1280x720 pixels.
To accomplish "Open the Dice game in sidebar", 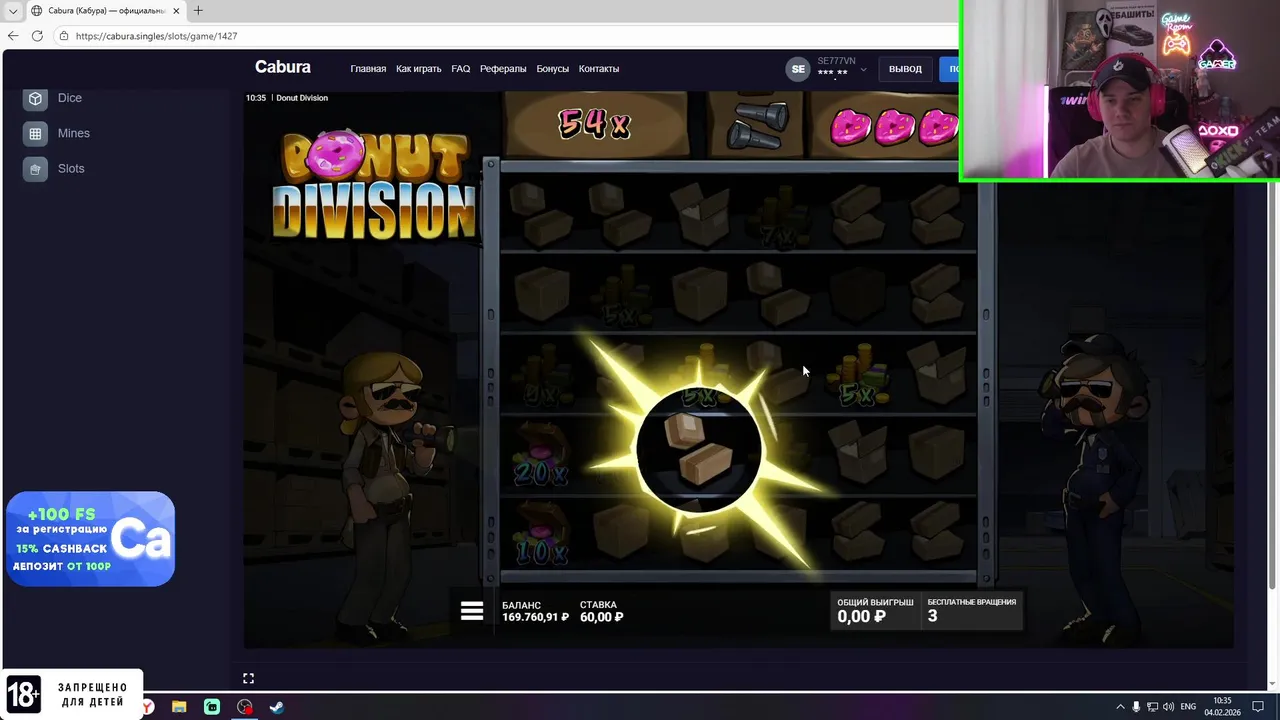I will coord(55,98).
